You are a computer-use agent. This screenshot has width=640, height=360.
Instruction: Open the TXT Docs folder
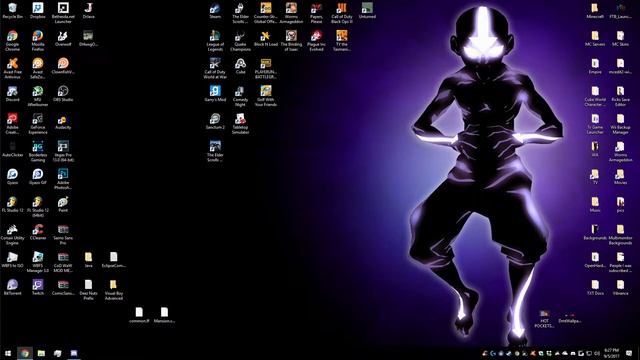point(595,288)
